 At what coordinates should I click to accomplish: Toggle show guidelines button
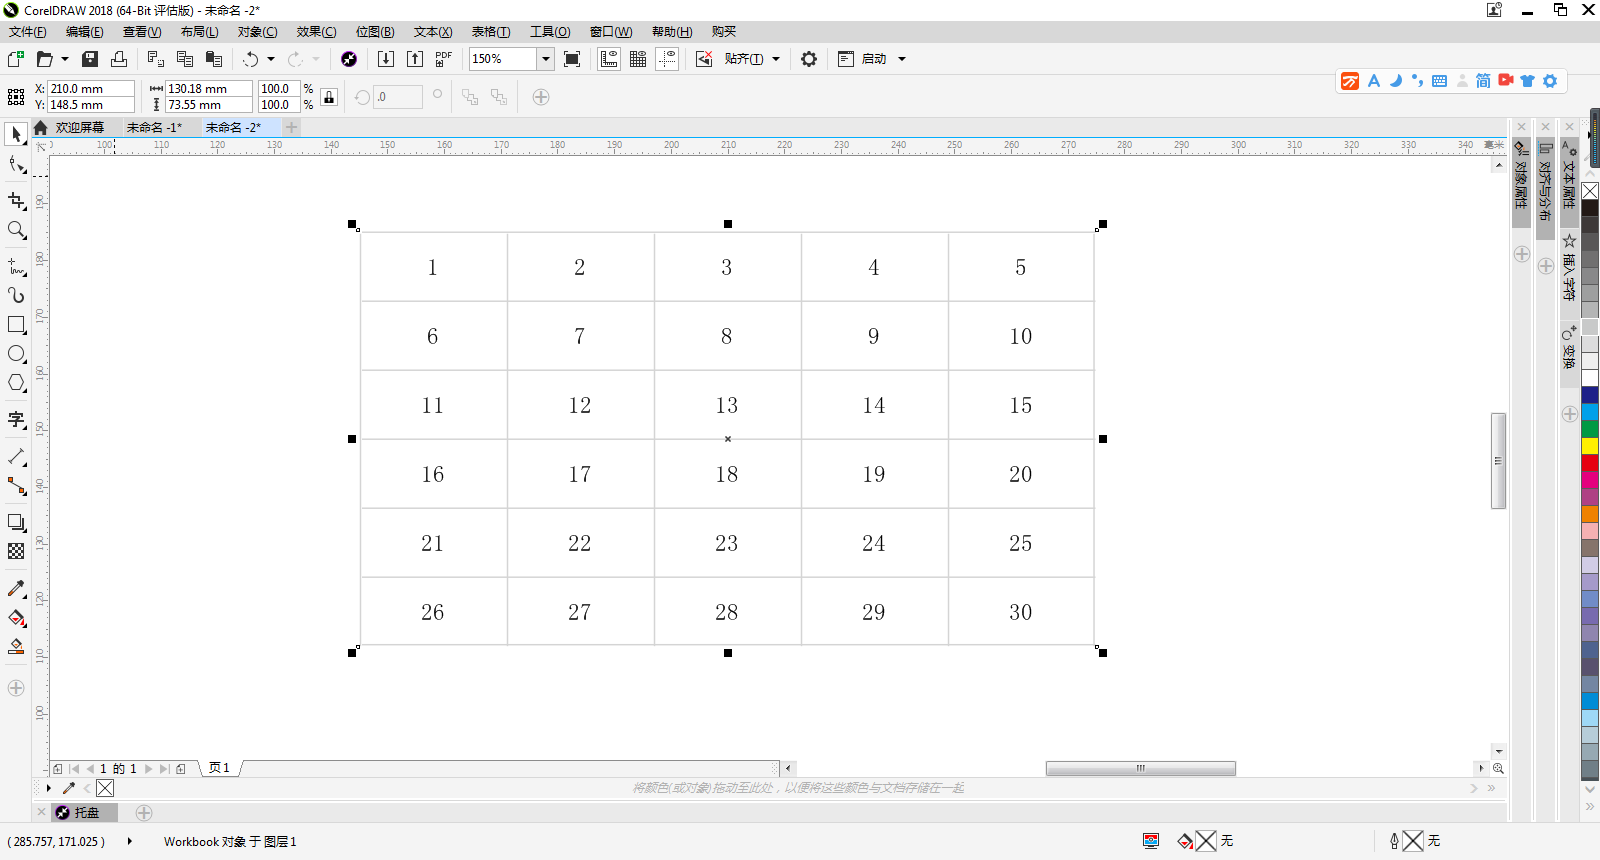(x=667, y=59)
